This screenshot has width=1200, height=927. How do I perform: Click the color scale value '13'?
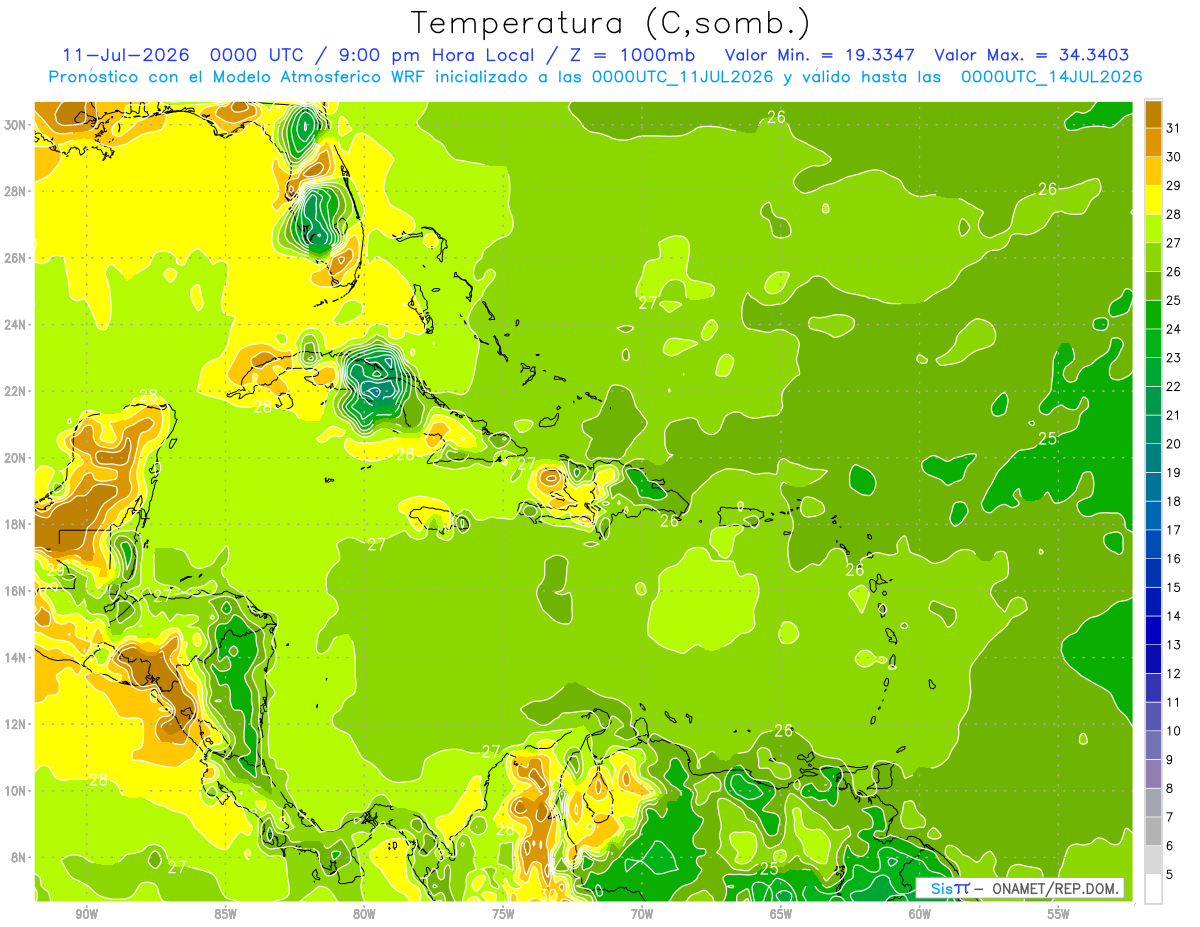coord(1173,645)
